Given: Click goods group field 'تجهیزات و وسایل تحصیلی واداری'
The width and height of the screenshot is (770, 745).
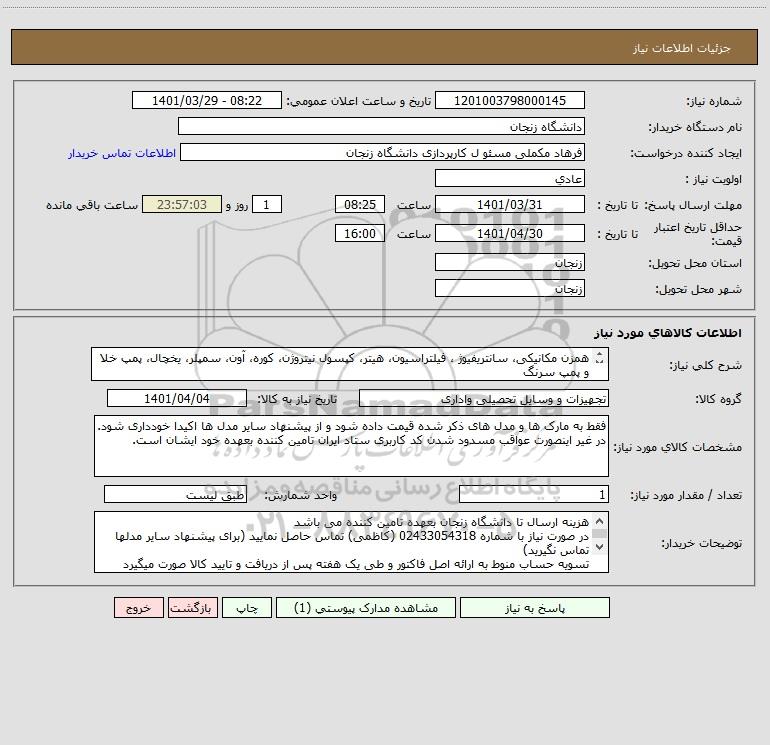Looking at the screenshot, I should click(484, 398).
